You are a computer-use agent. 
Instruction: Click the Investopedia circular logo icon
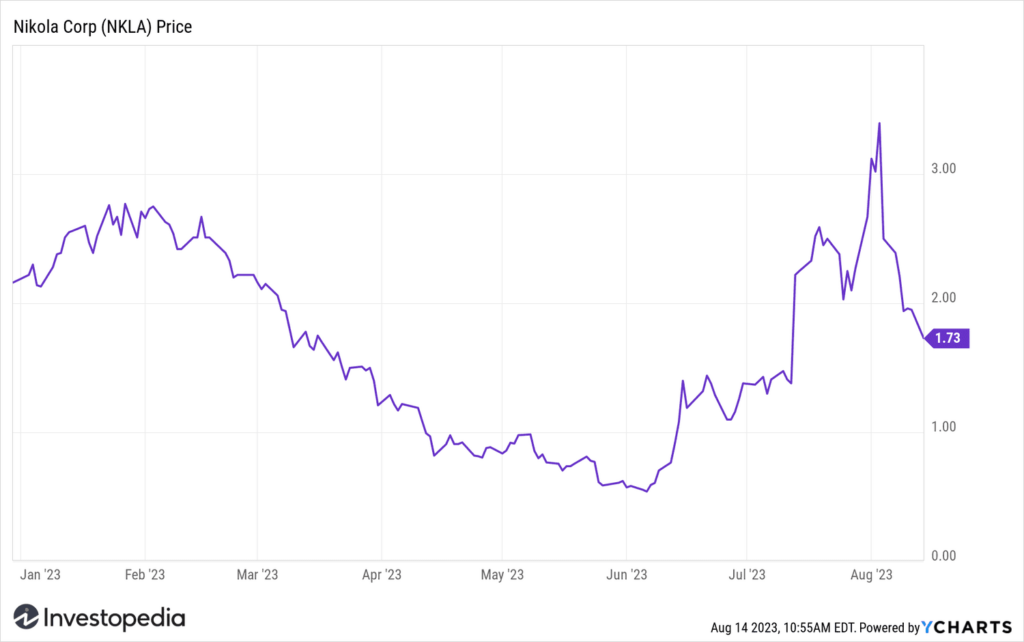coord(26,617)
